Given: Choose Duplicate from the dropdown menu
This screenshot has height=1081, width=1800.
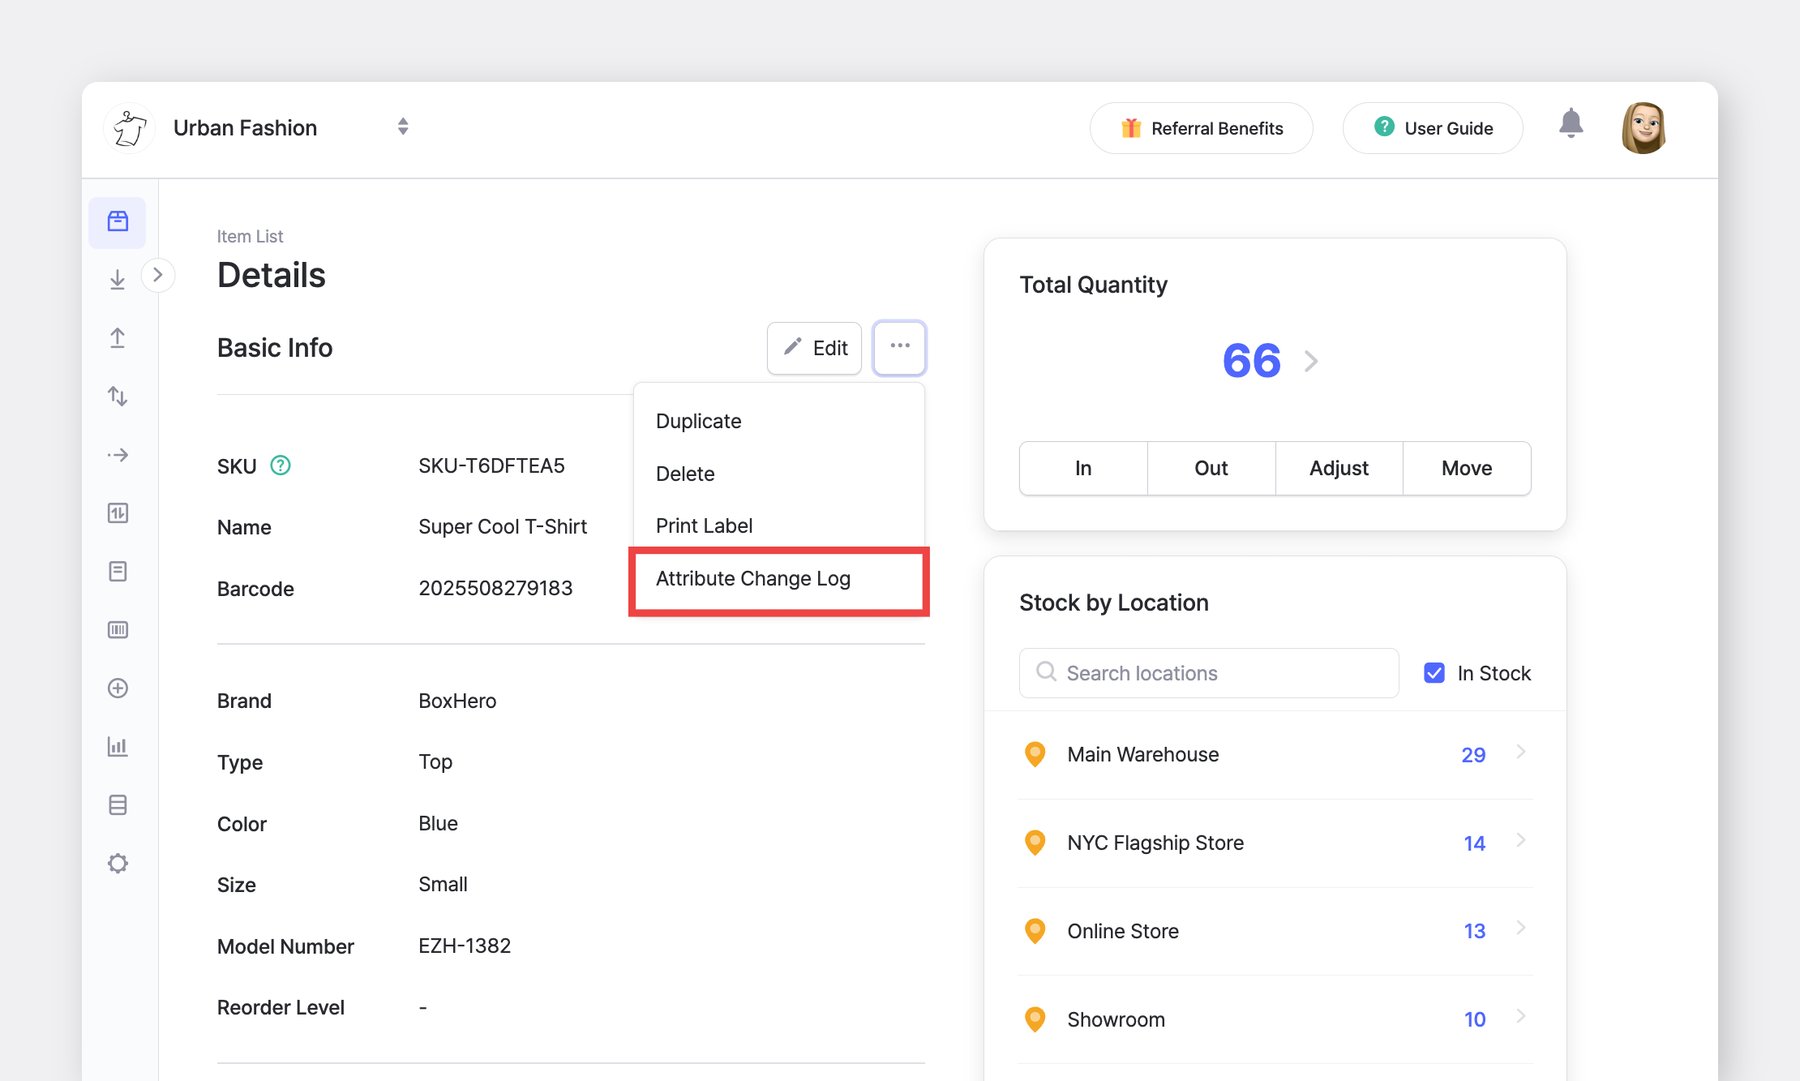Looking at the screenshot, I should (699, 421).
